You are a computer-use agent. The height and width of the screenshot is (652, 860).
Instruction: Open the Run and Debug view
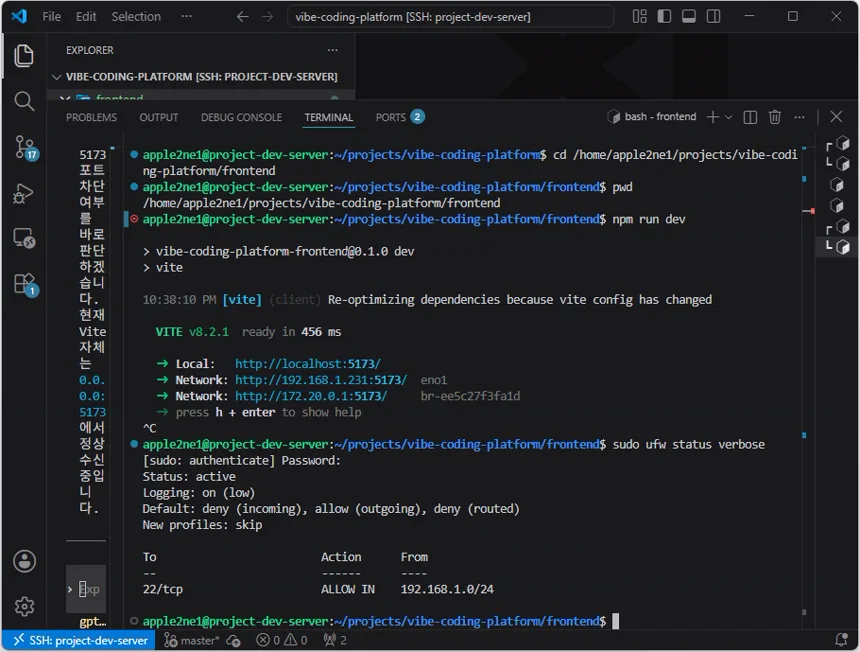pyautogui.click(x=23, y=193)
